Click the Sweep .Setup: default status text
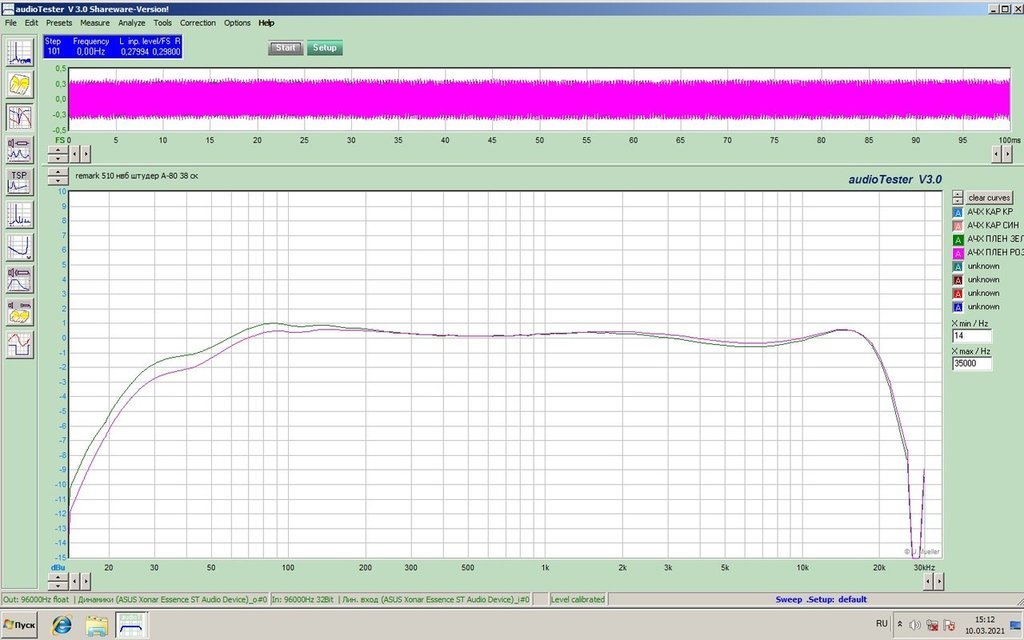Viewport: 1024px width, 640px height. pos(821,600)
